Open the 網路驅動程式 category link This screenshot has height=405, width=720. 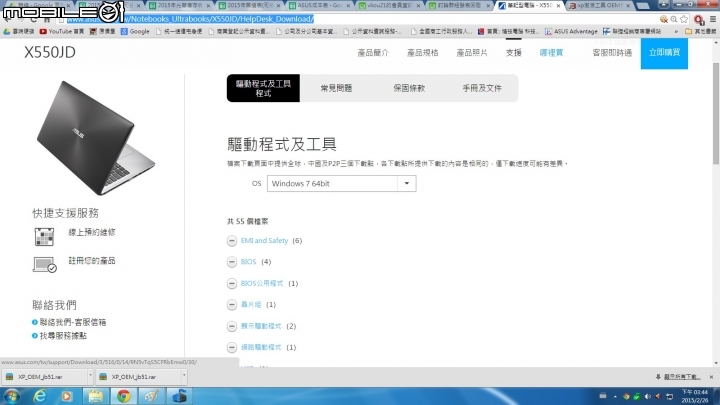(261, 347)
